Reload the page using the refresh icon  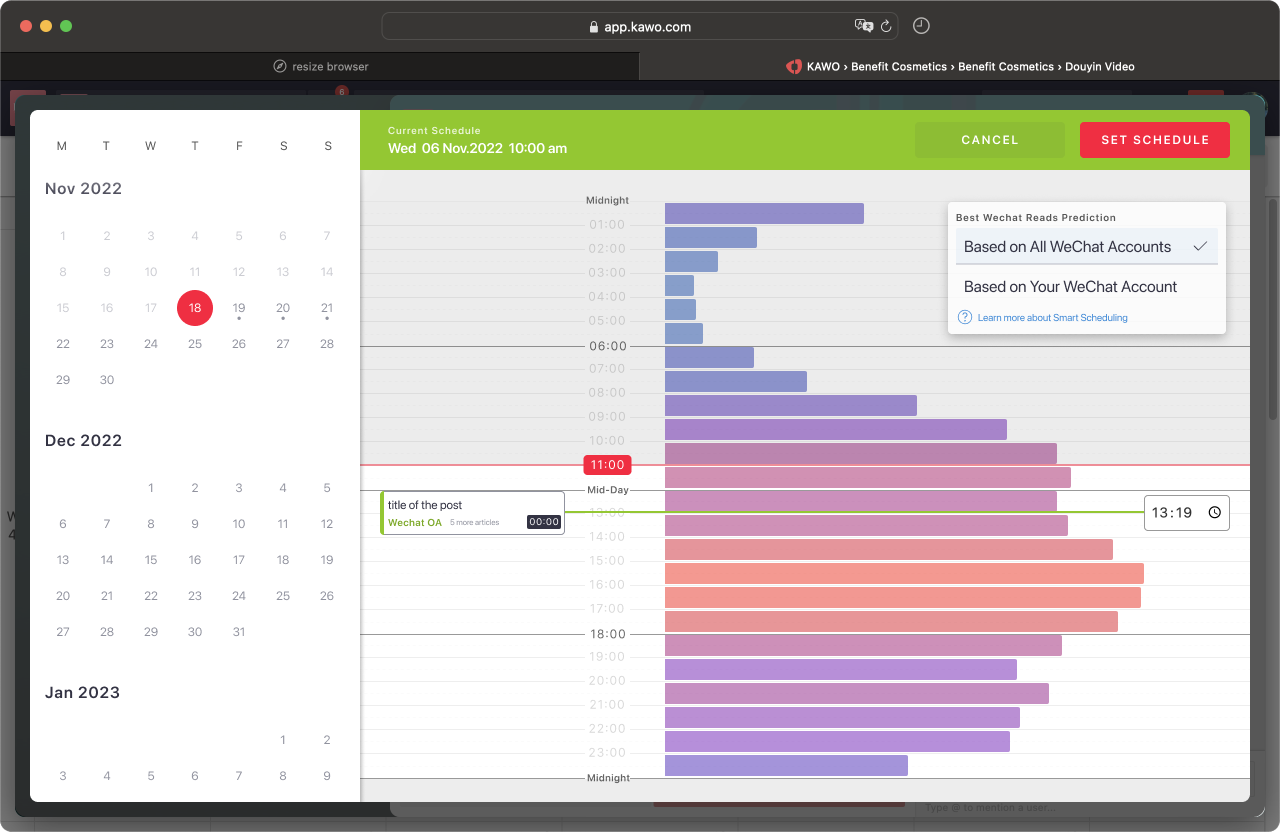[886, 26]
